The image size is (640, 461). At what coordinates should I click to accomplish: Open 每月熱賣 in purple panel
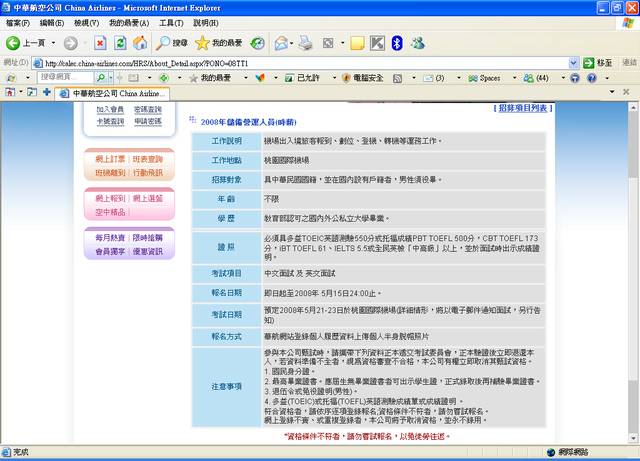pos(110,238)
